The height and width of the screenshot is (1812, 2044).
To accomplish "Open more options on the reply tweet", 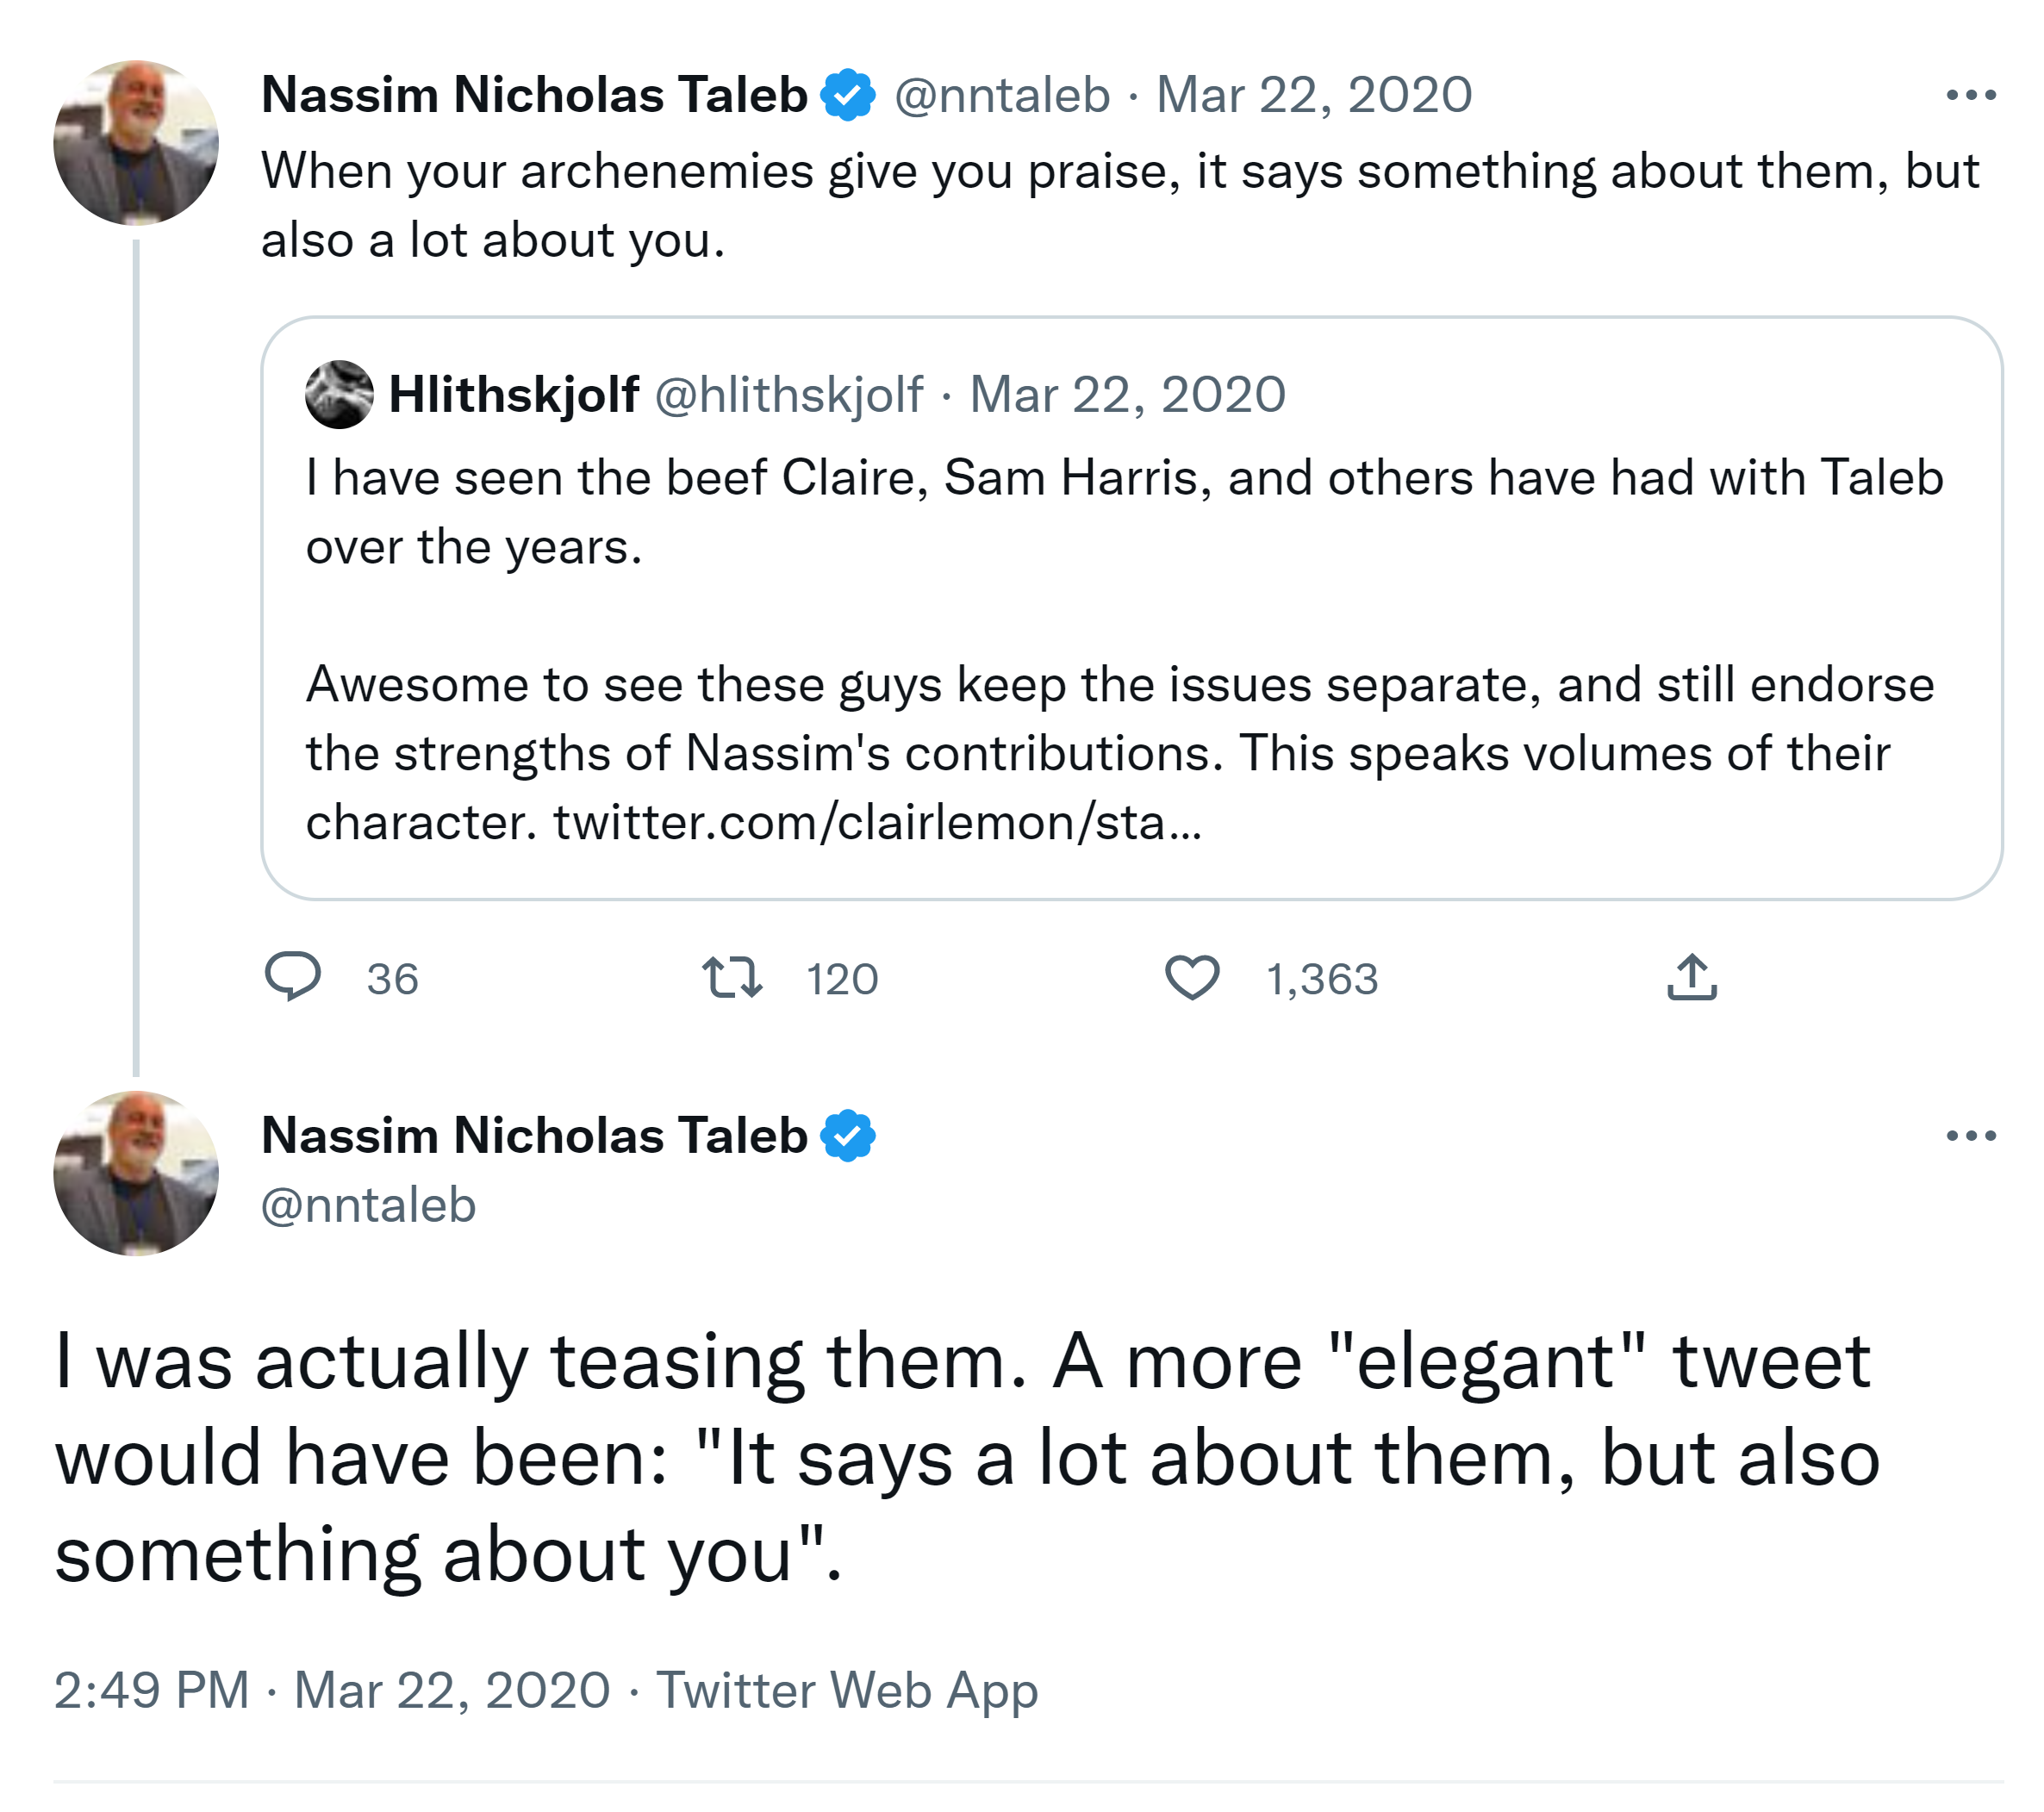I will point(1970,1136).
